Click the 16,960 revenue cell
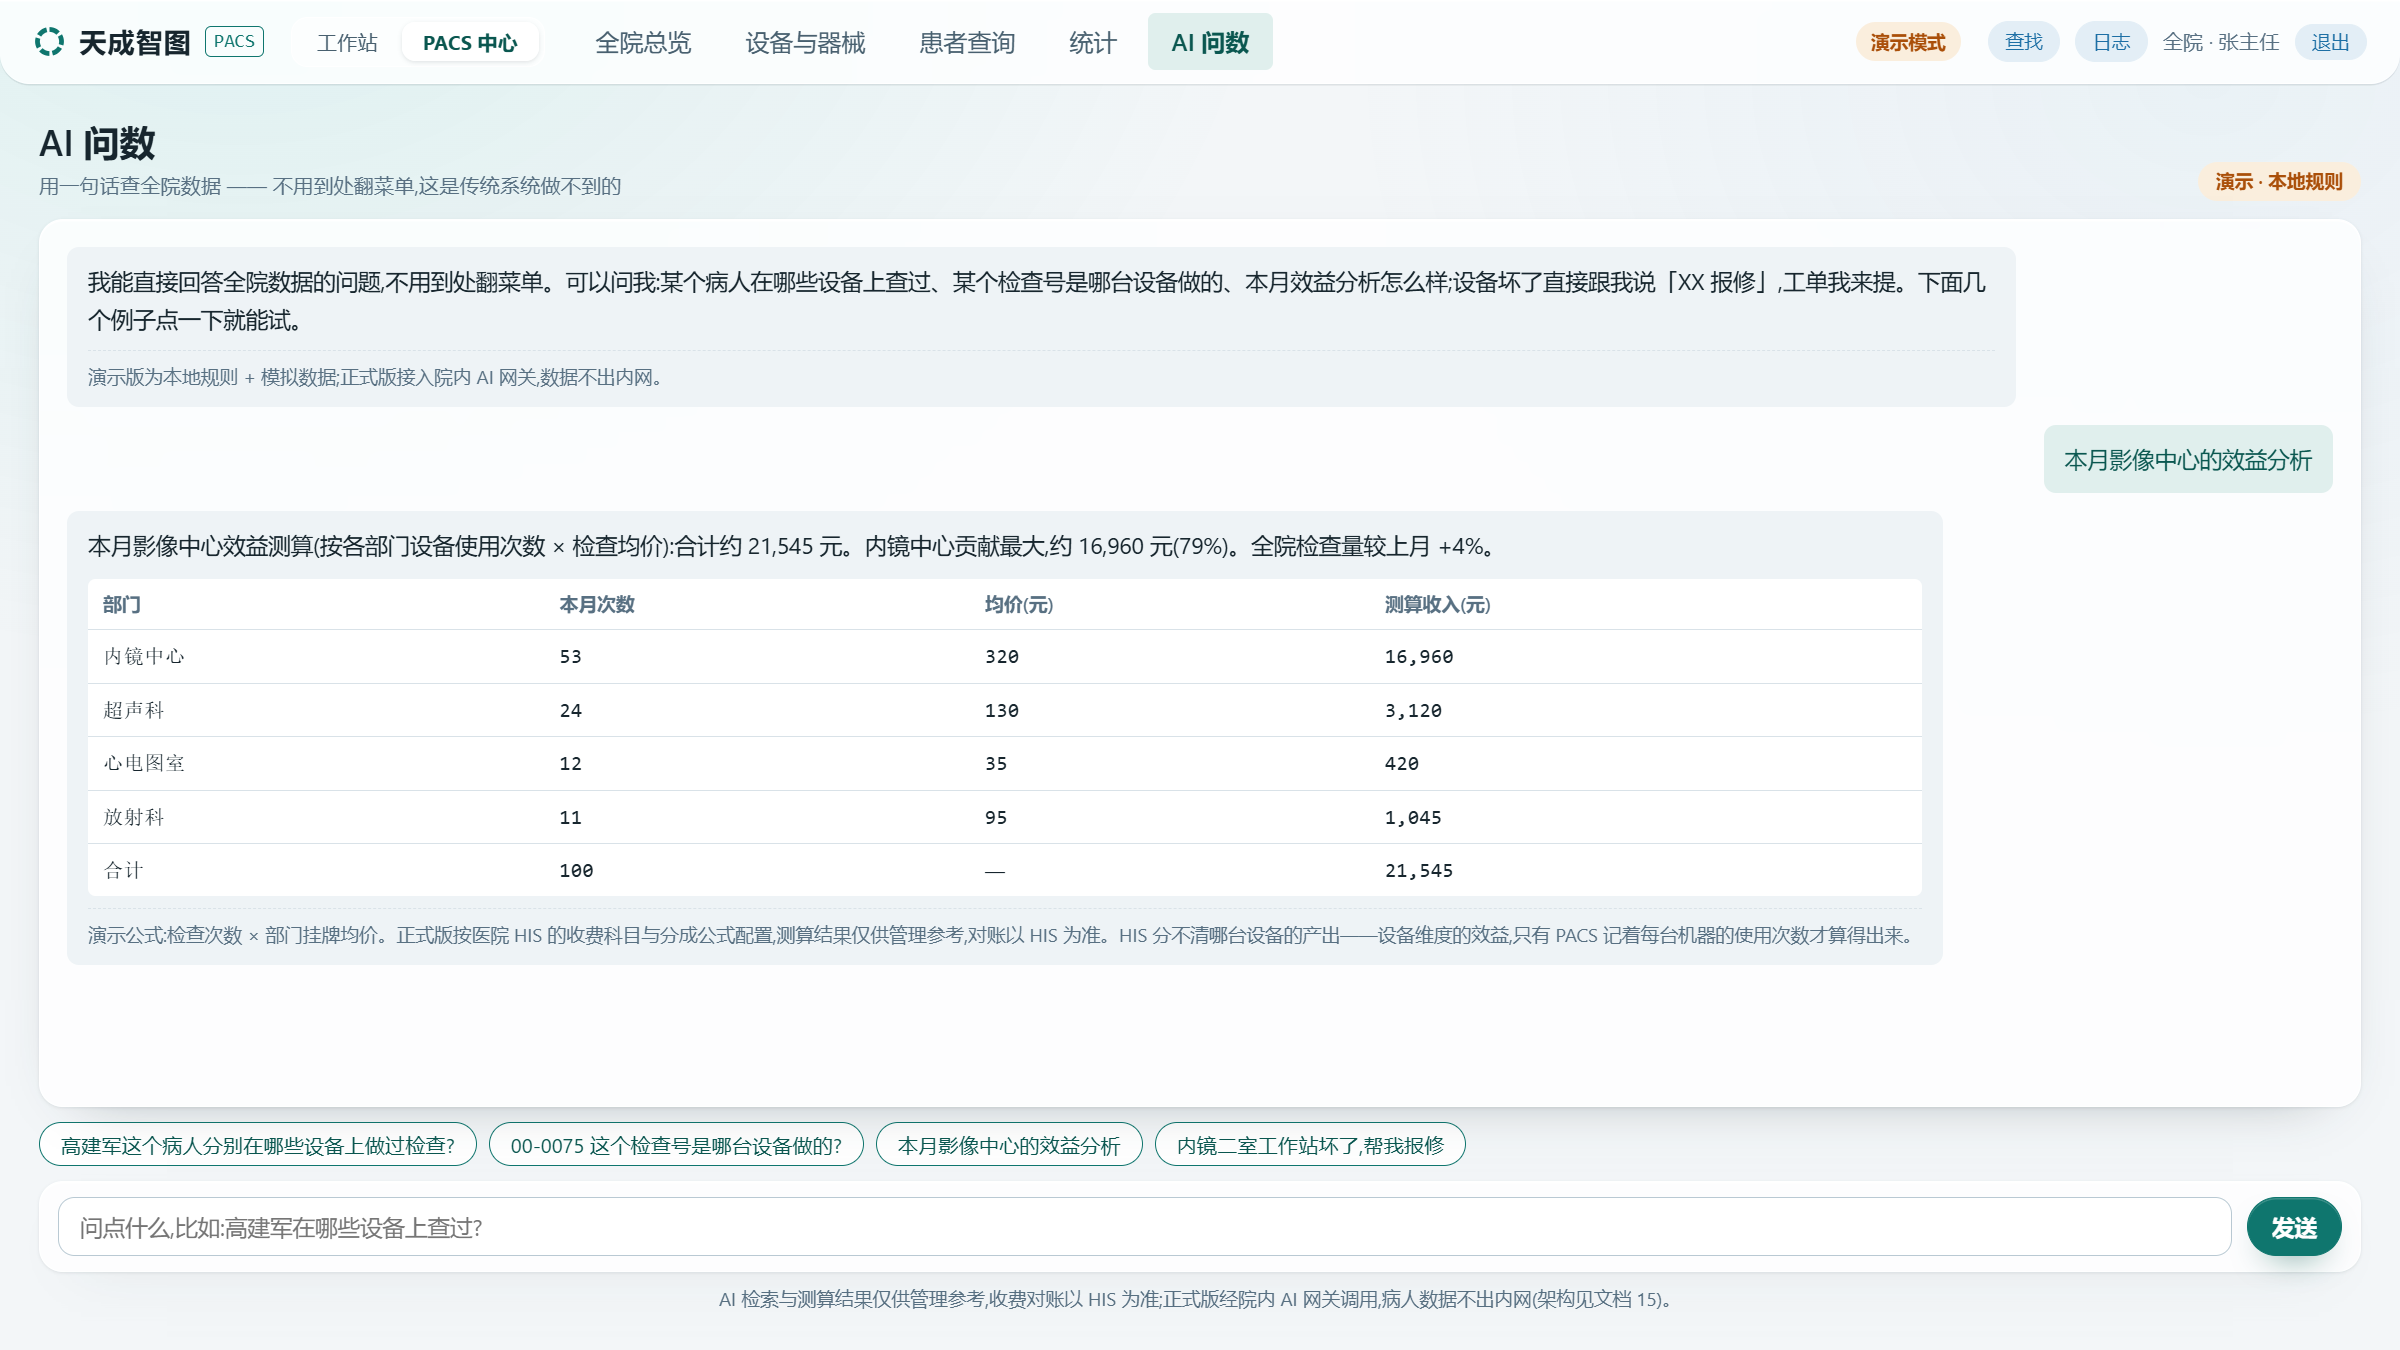The image size is (2400, 1350). [x=1419, y=657]
